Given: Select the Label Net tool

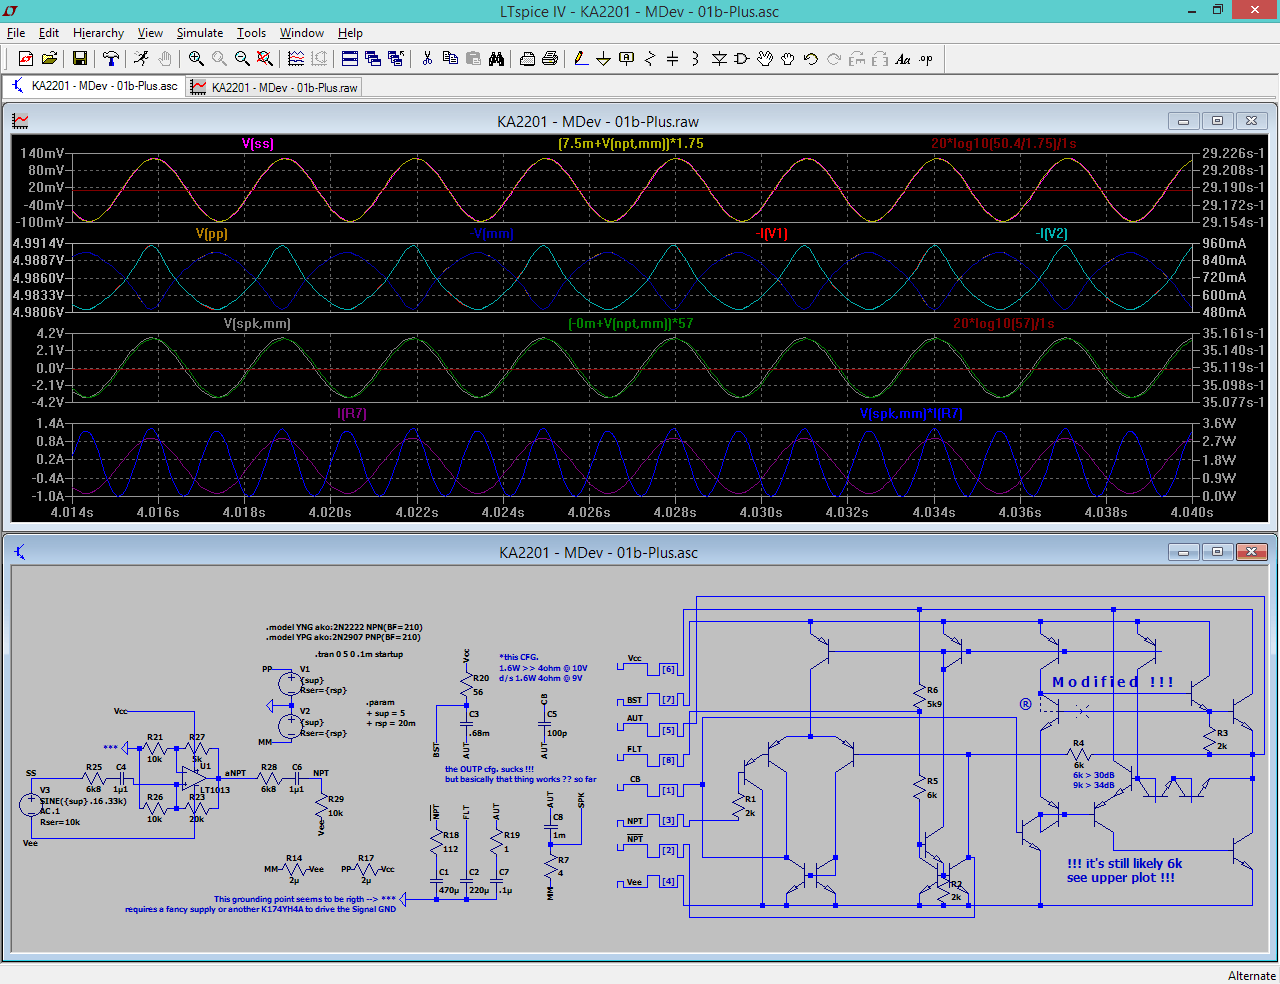Looking at the screenshot, I should 627,59.
